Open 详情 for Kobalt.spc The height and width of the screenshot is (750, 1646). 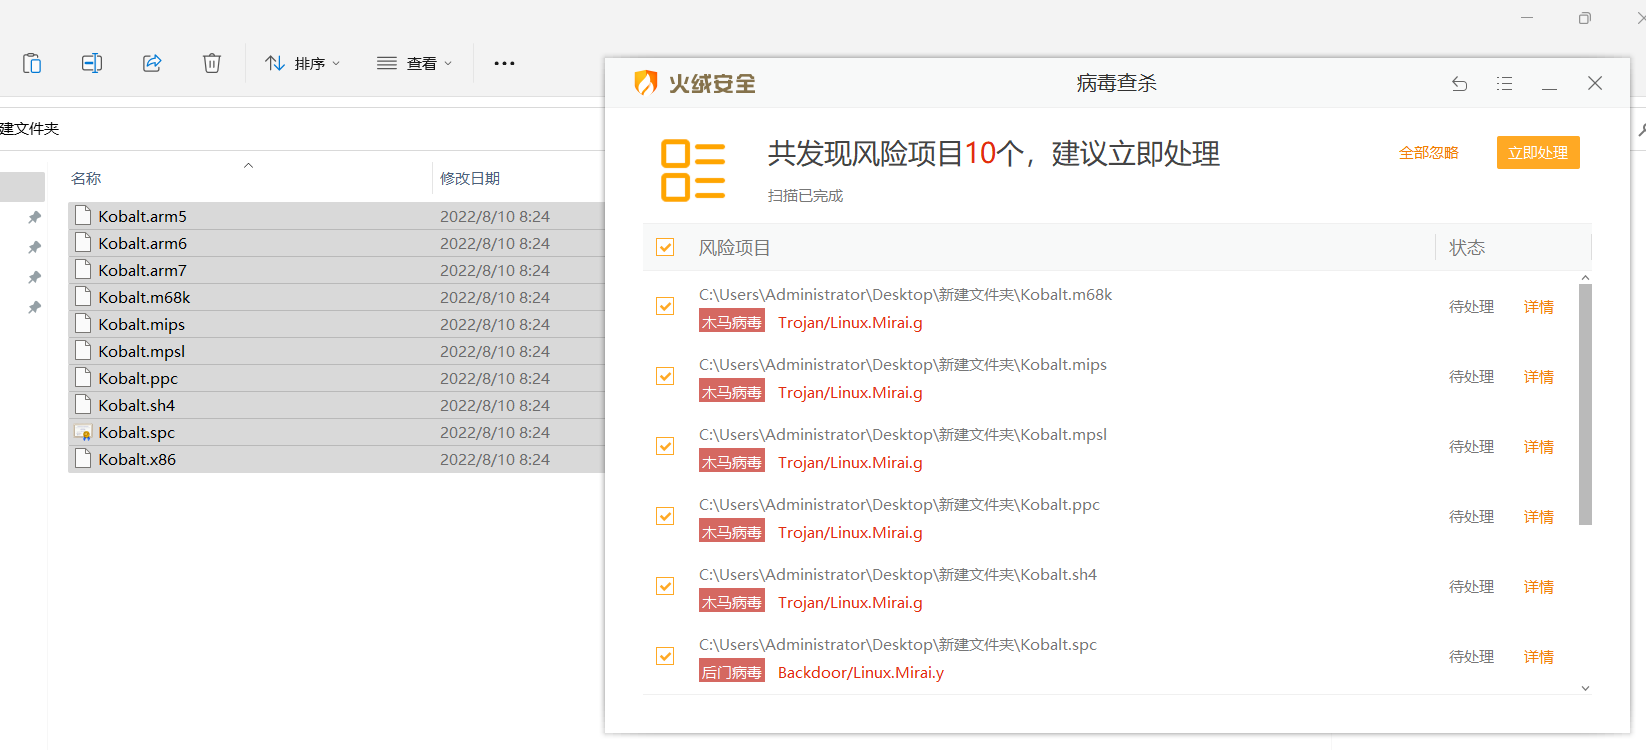[1538, 657]
